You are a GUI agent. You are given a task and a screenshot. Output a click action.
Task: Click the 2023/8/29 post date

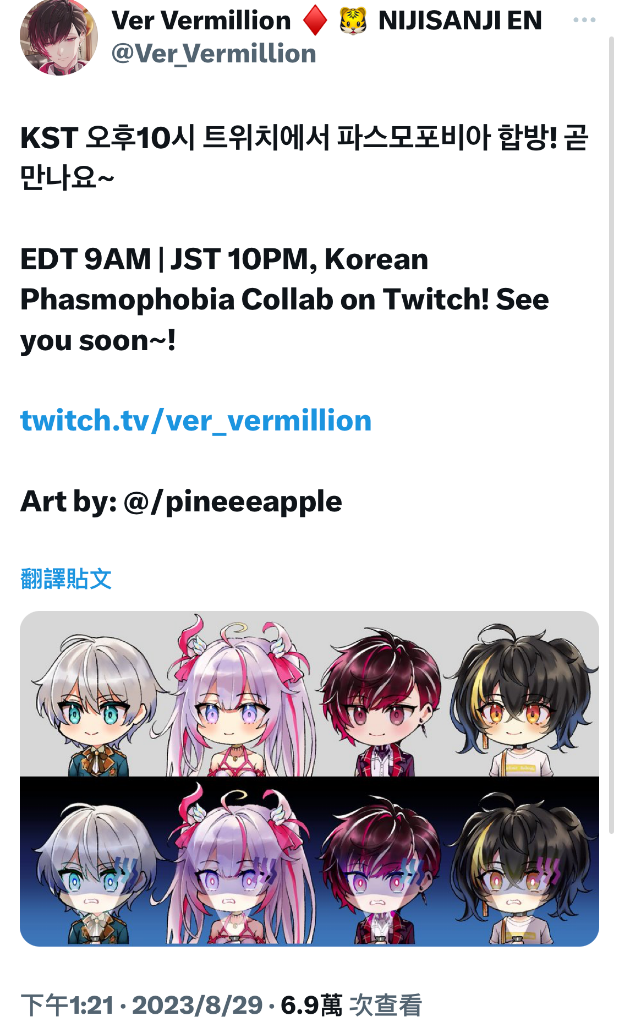pos(197,1005)
